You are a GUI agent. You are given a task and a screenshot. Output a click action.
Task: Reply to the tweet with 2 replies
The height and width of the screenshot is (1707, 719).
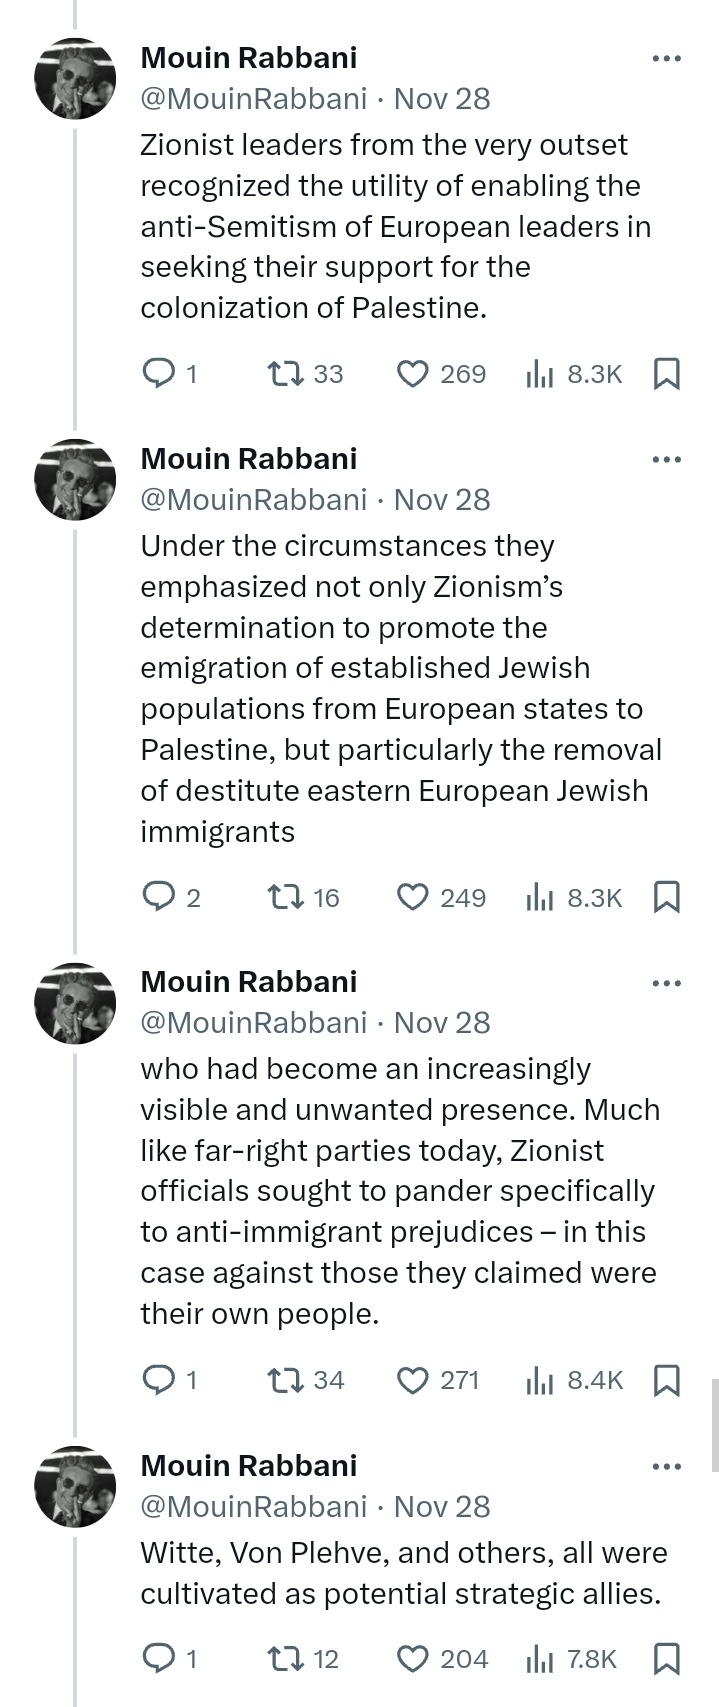click(x=159, y=898)
